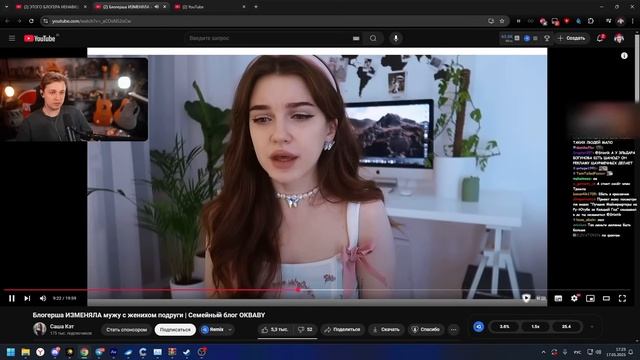Viewport: 640px width, 360px height.
Task: Bookmark this page with the star
Action: [x=502, y=21]
